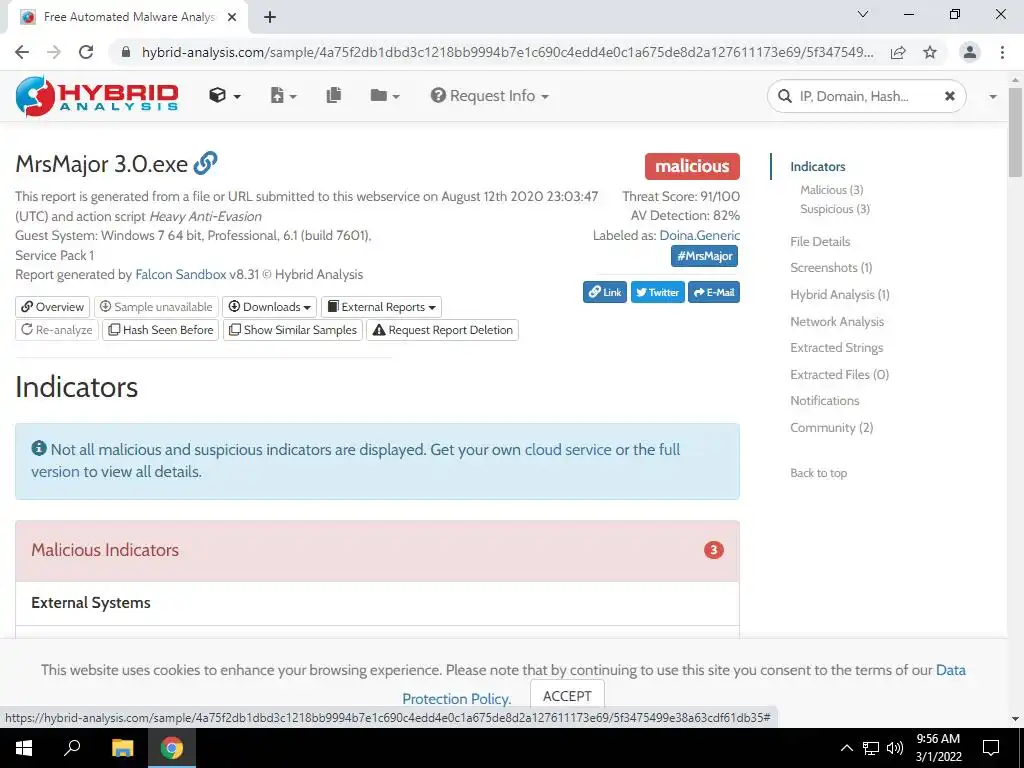Go to Extracted Strings section
Viewport: 1024px width, 768px height.
(x=837, y=347)
